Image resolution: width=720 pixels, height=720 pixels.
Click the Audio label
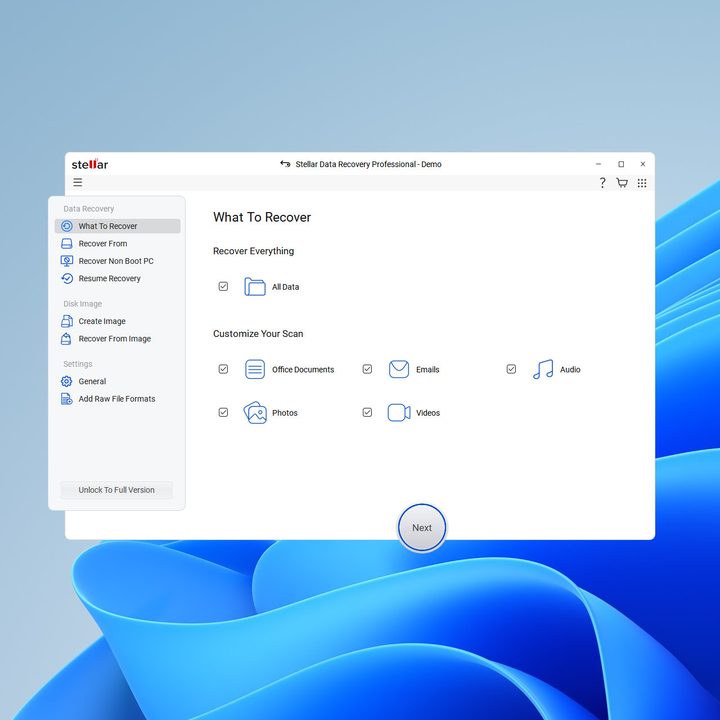point(570,370)
